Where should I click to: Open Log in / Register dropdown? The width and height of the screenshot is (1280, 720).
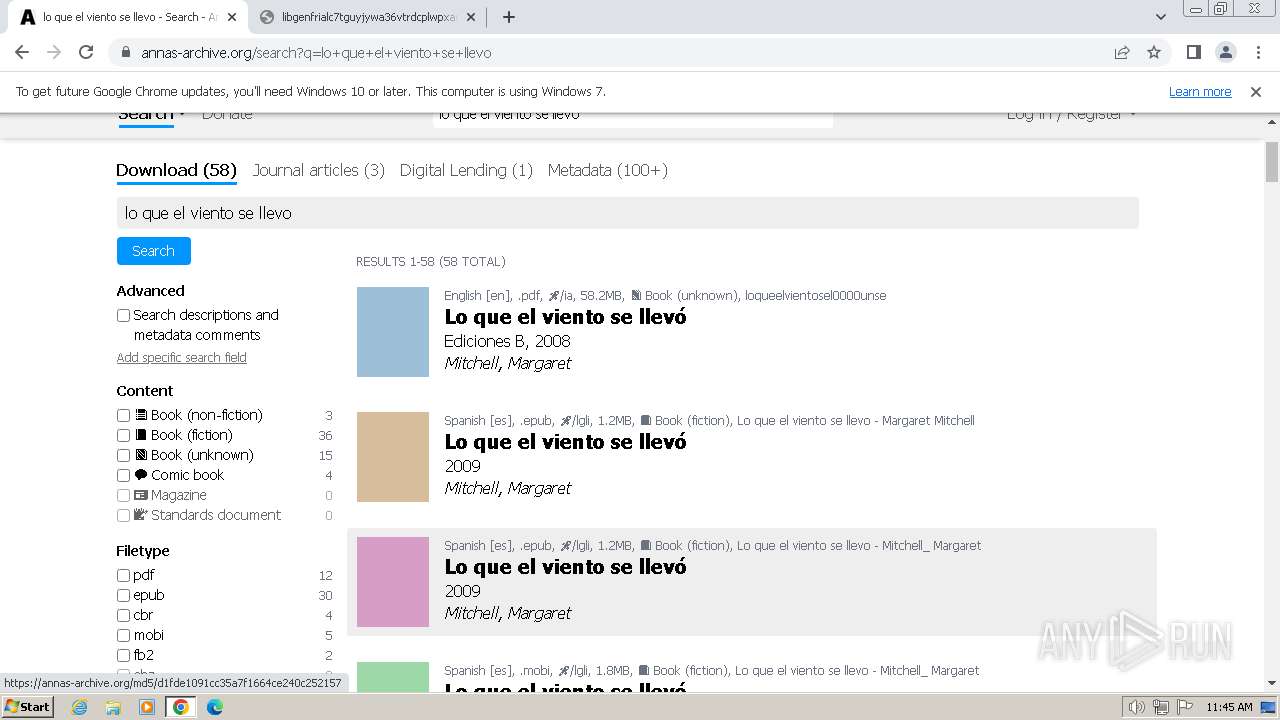[1071, 116]
